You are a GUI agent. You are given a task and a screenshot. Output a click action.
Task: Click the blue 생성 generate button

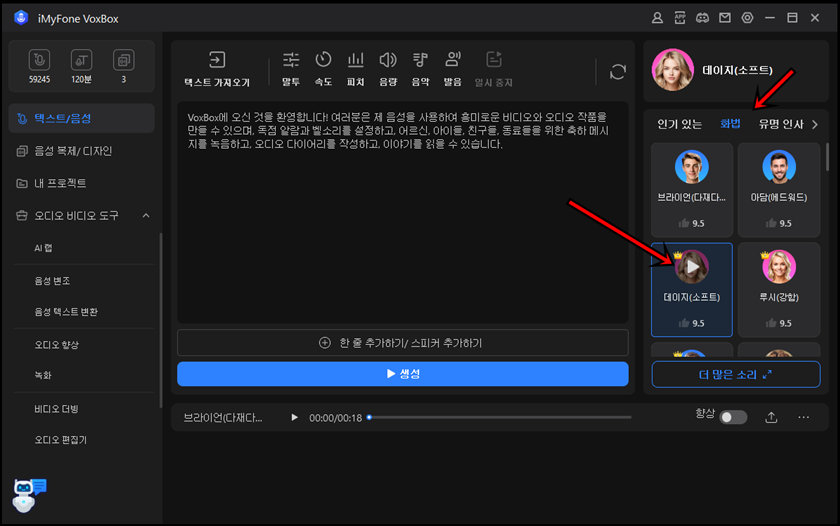(x=402, y=373)
